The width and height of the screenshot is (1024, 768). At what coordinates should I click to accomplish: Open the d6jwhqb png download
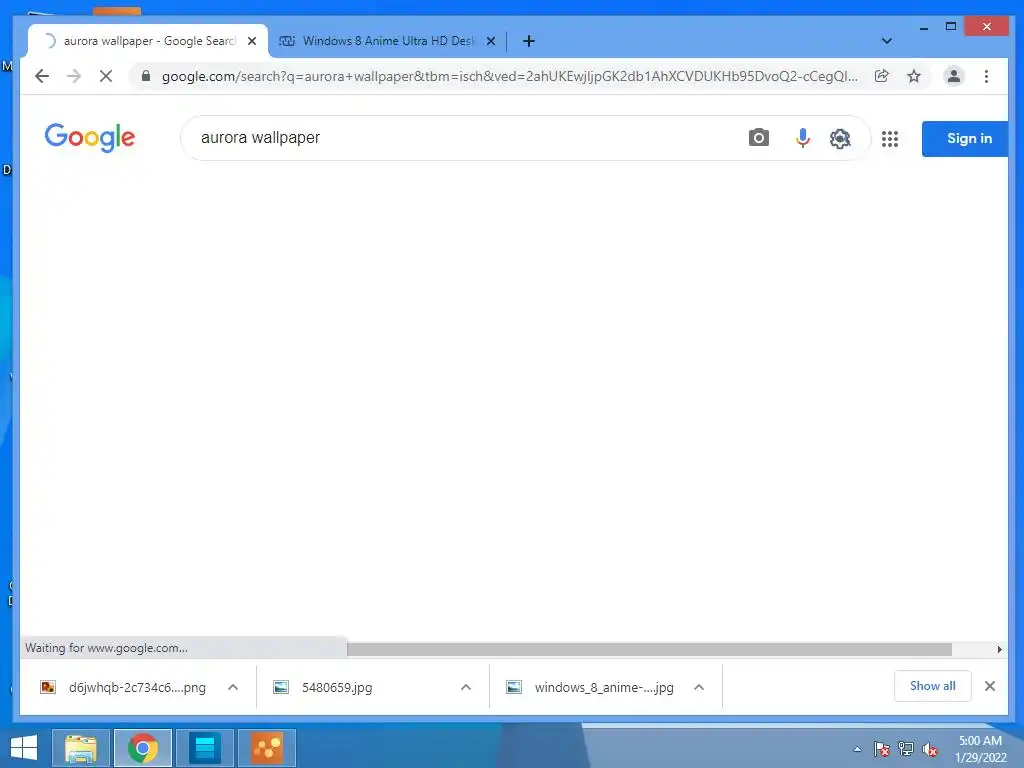click(x=123, y=687)
